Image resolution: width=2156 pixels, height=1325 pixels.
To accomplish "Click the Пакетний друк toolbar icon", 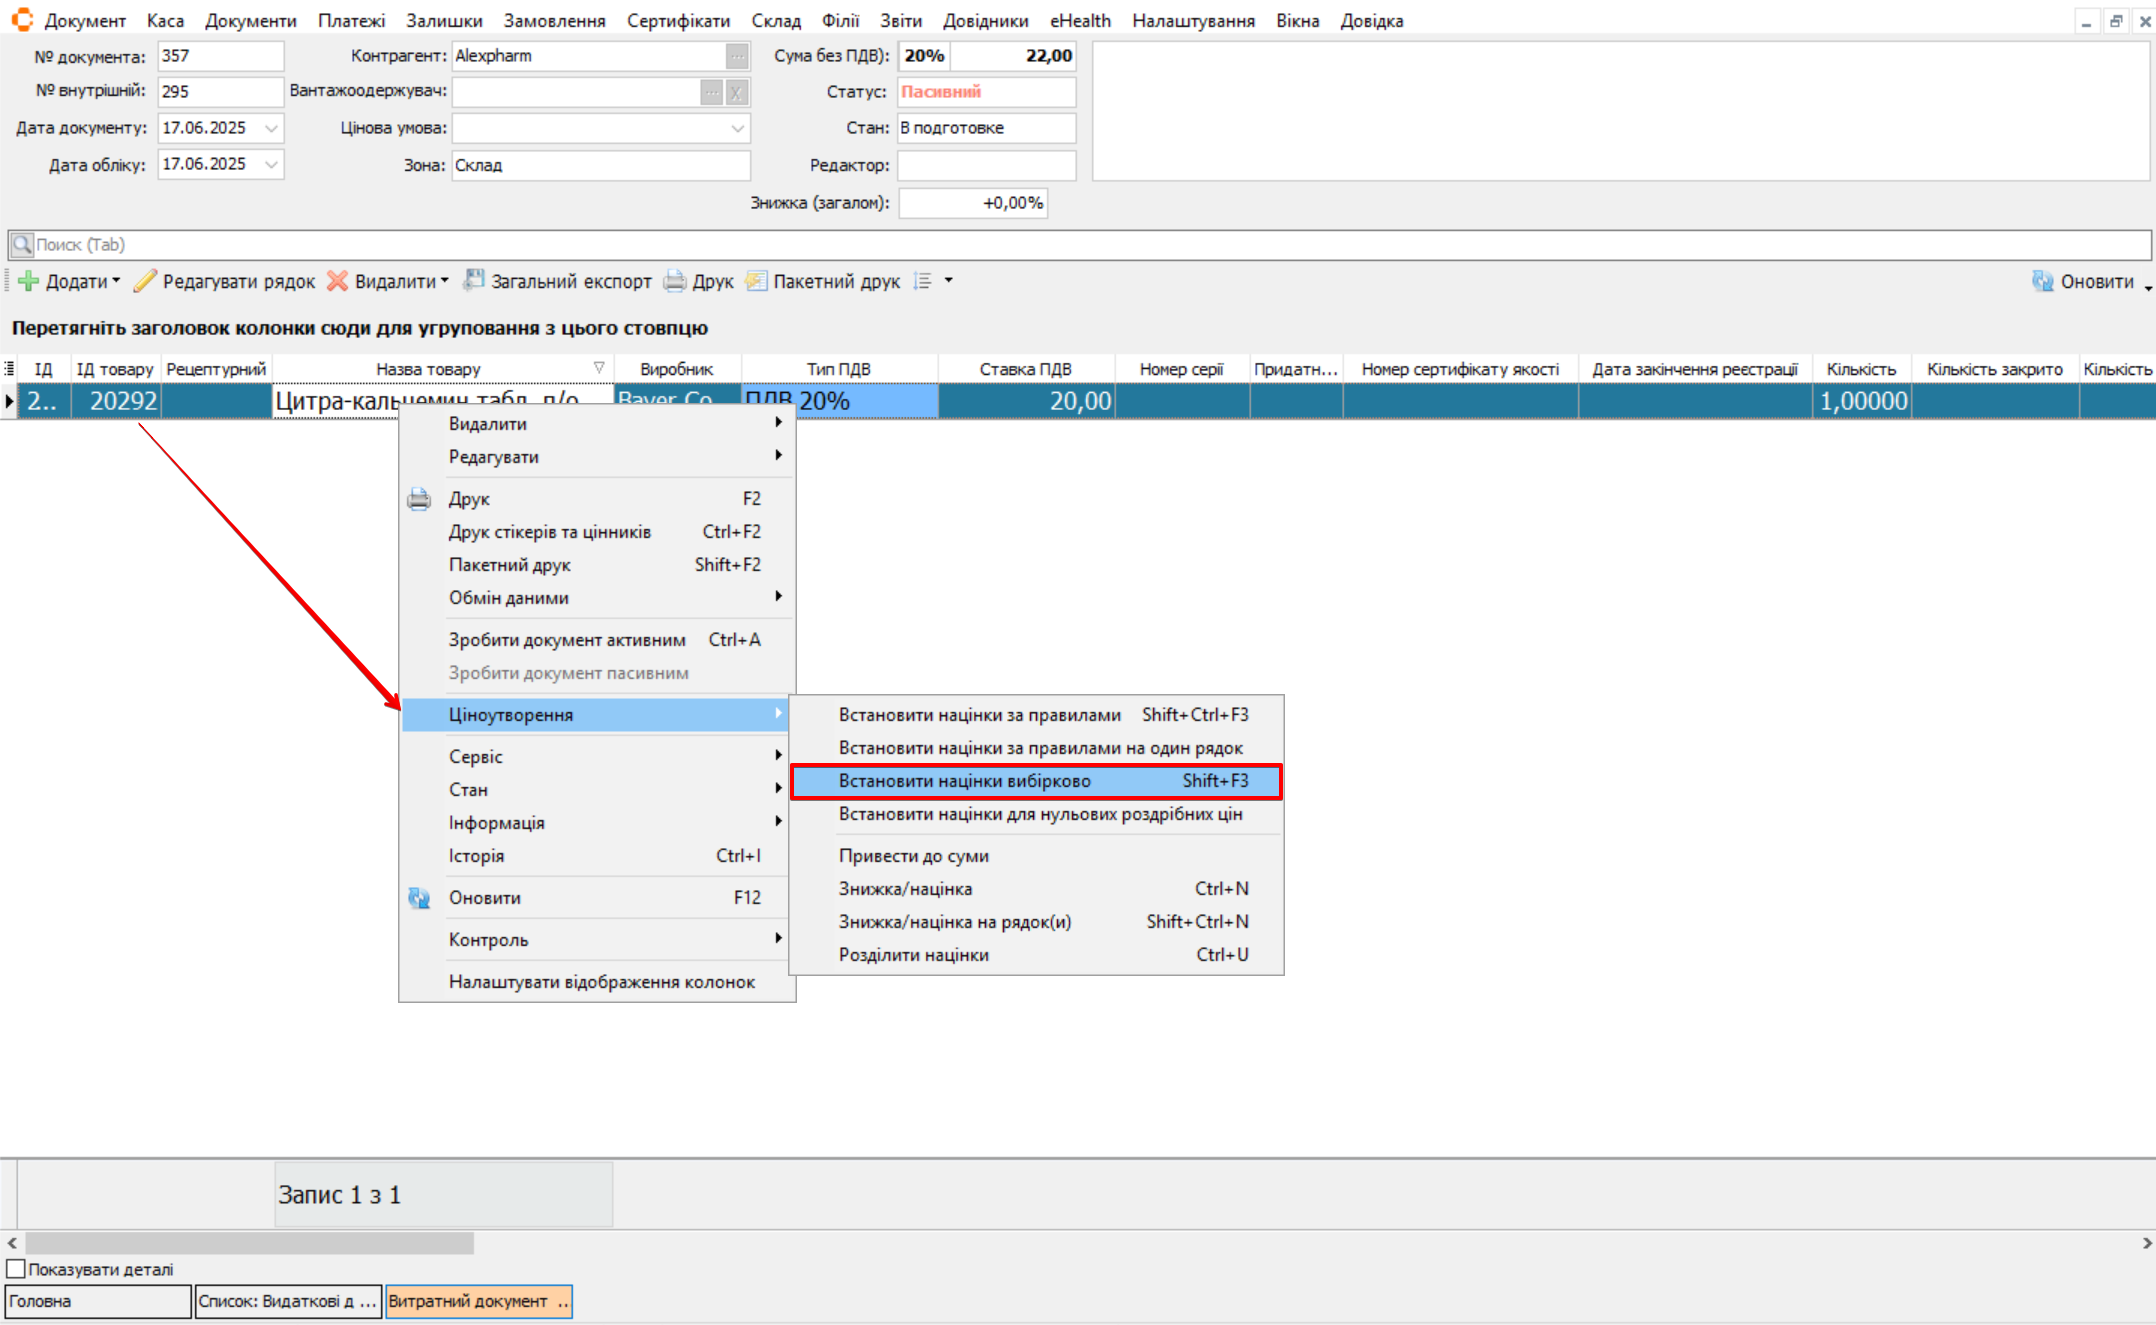I will (757, 281).
